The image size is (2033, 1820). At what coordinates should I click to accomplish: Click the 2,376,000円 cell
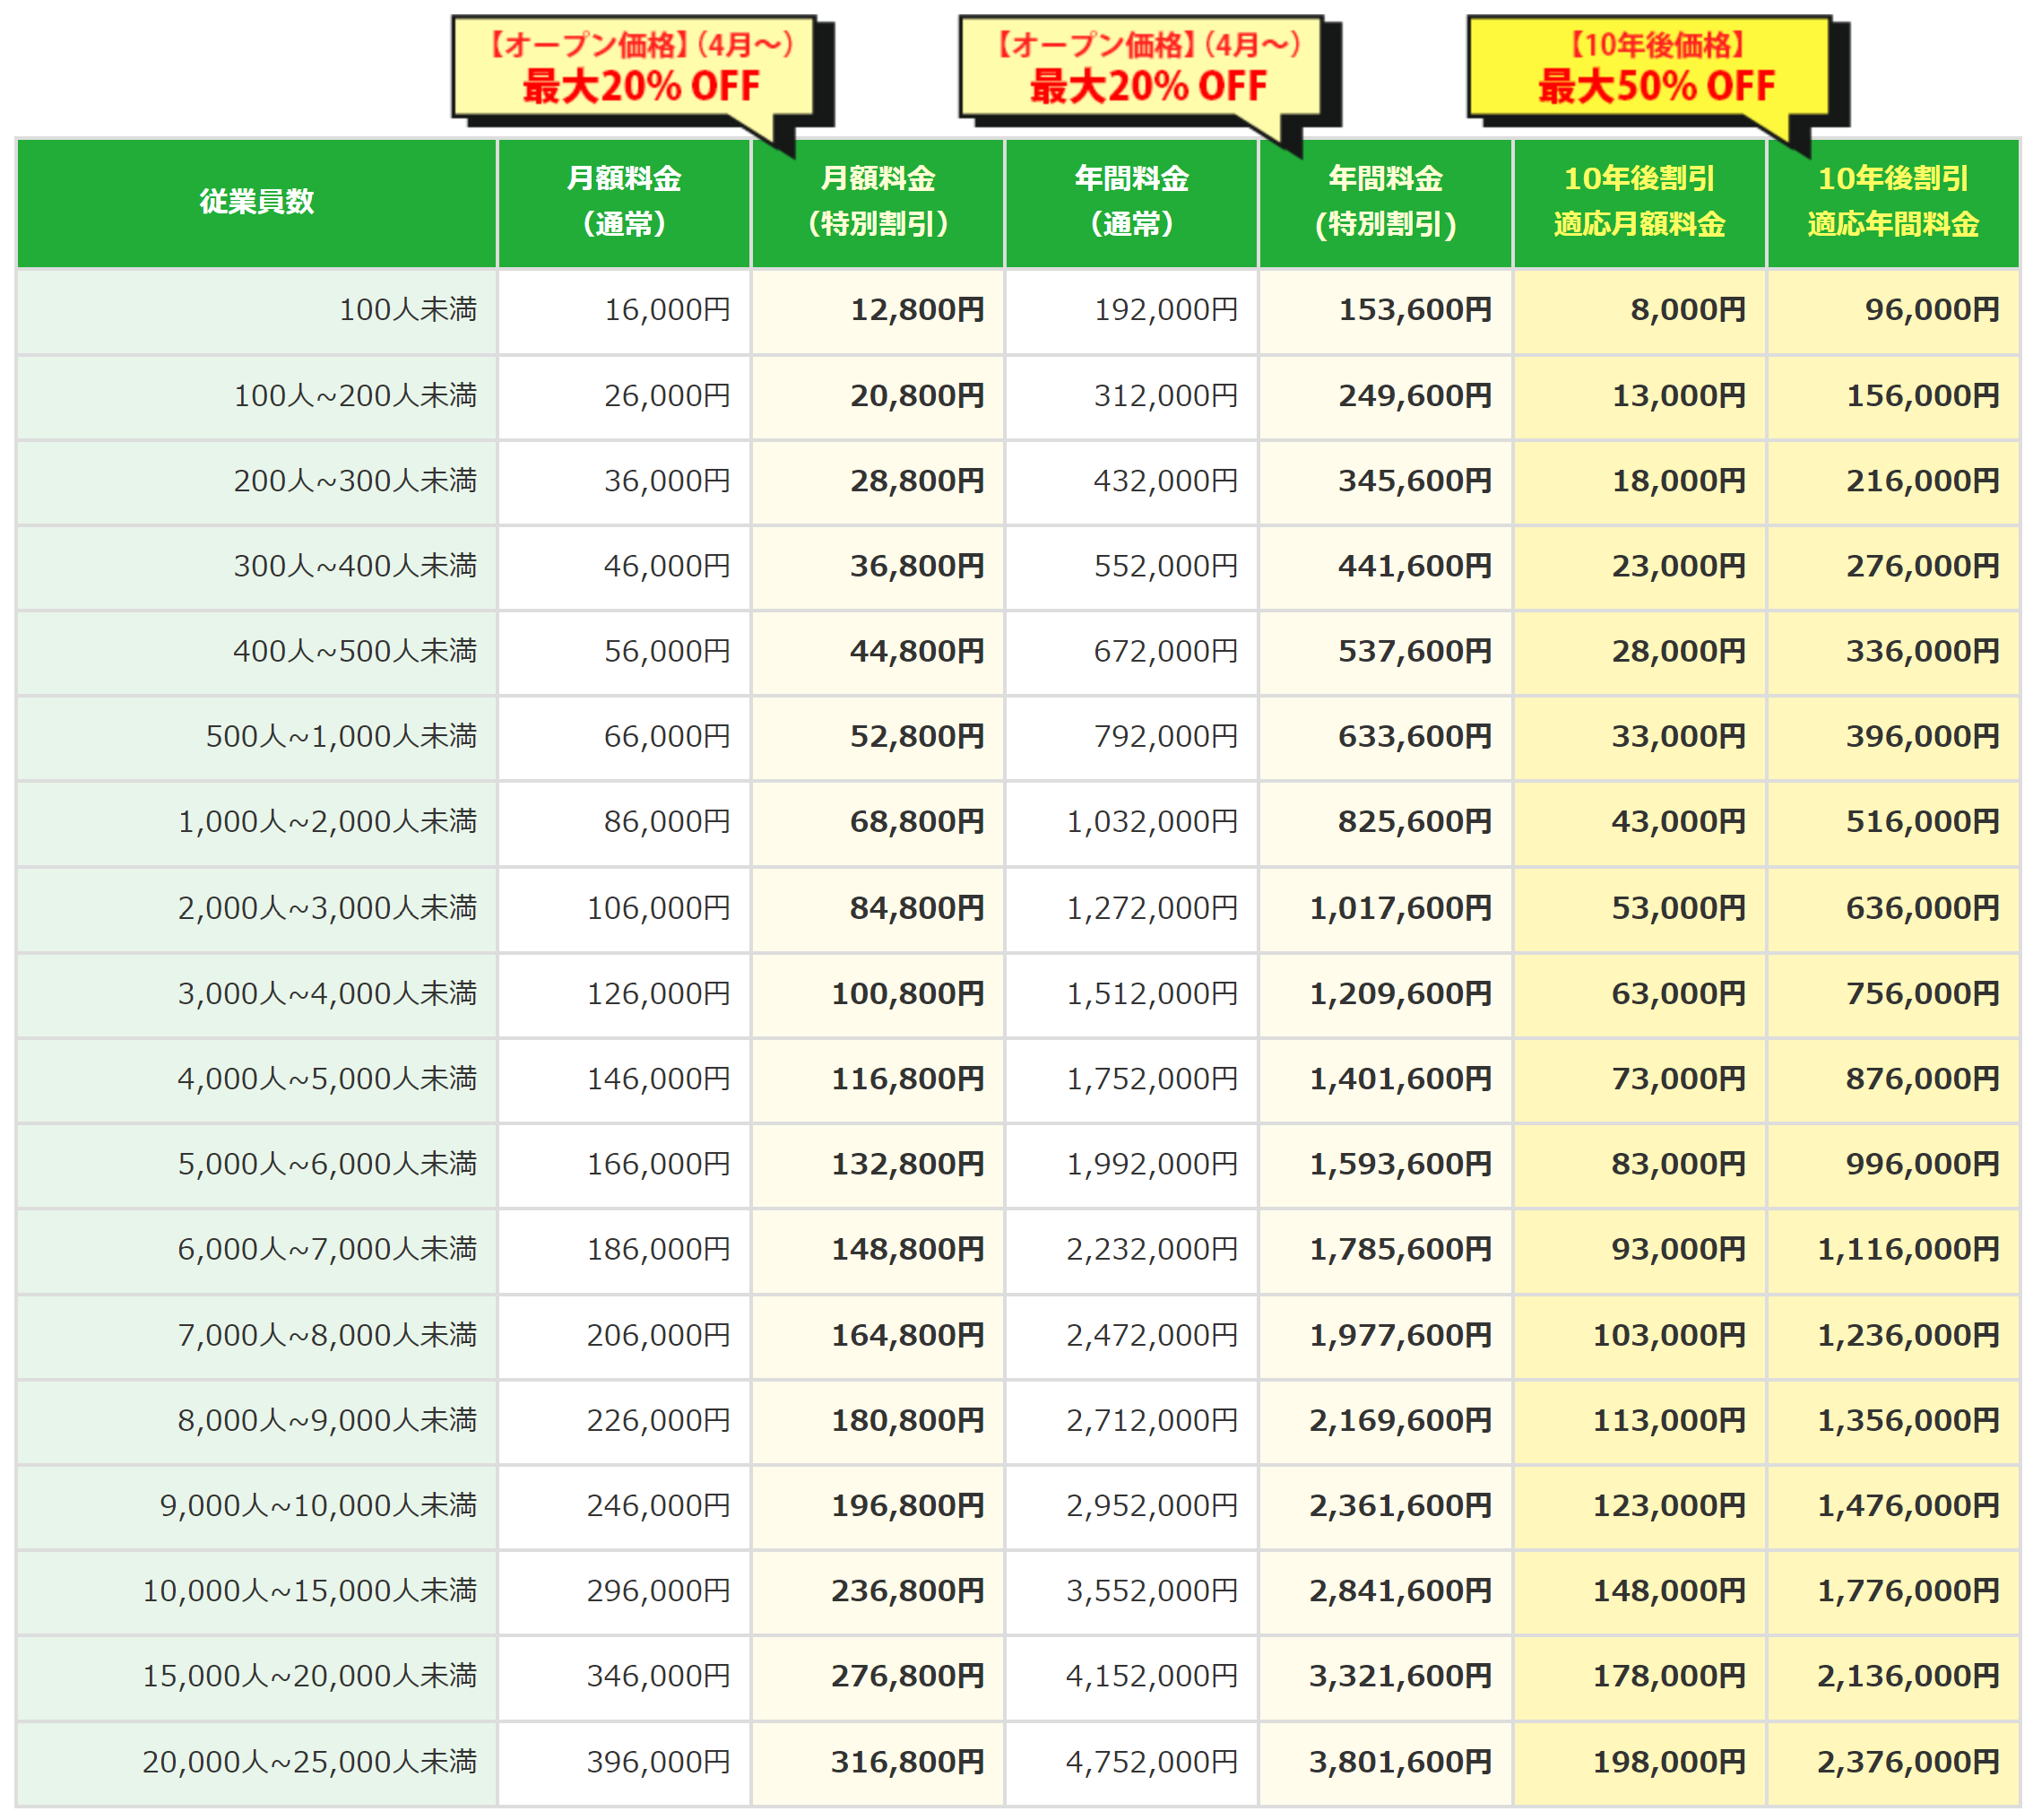coord(1907,1762)
